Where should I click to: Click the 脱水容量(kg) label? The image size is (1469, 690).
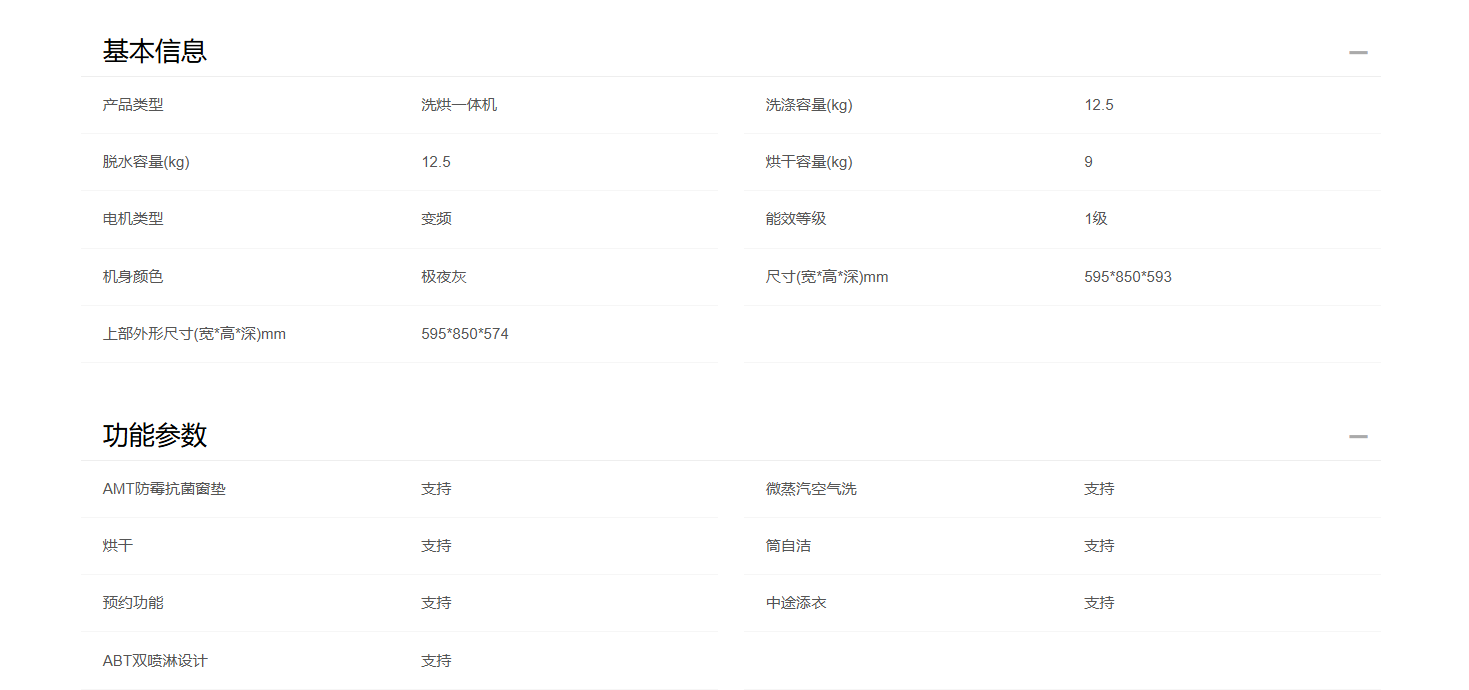(x=146, y=162)
